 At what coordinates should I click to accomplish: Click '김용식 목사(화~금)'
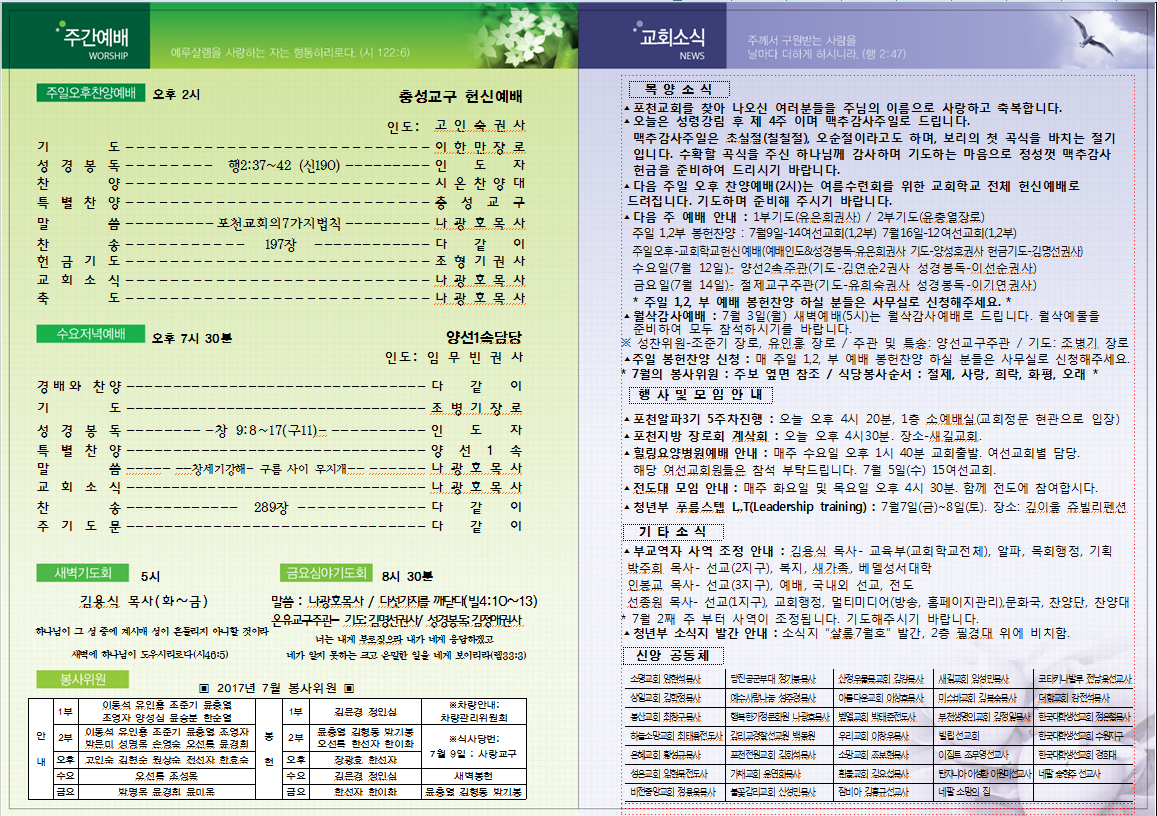(144, 602)
